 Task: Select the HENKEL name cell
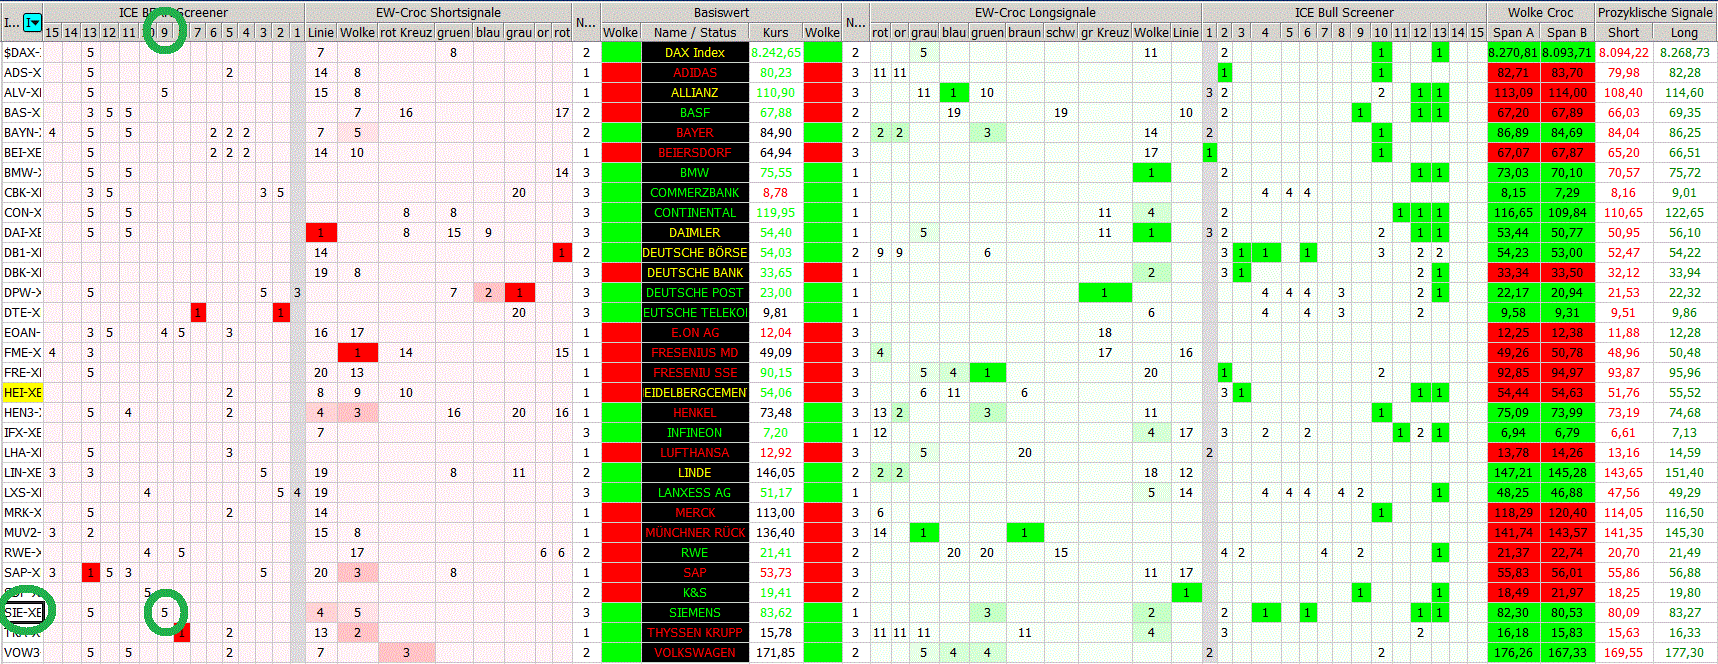pos(695,412)
